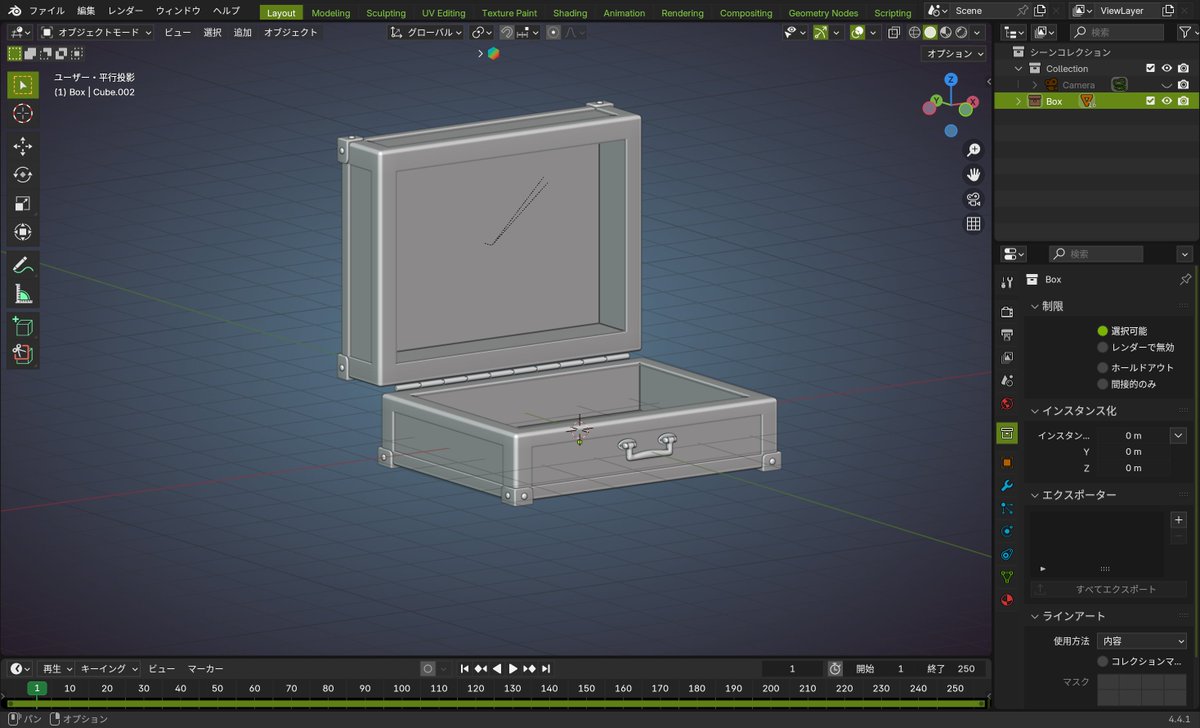This screenshot has width=1200, height=728.
Task: Select the Transform tool
Action: [x=23, y=232]
